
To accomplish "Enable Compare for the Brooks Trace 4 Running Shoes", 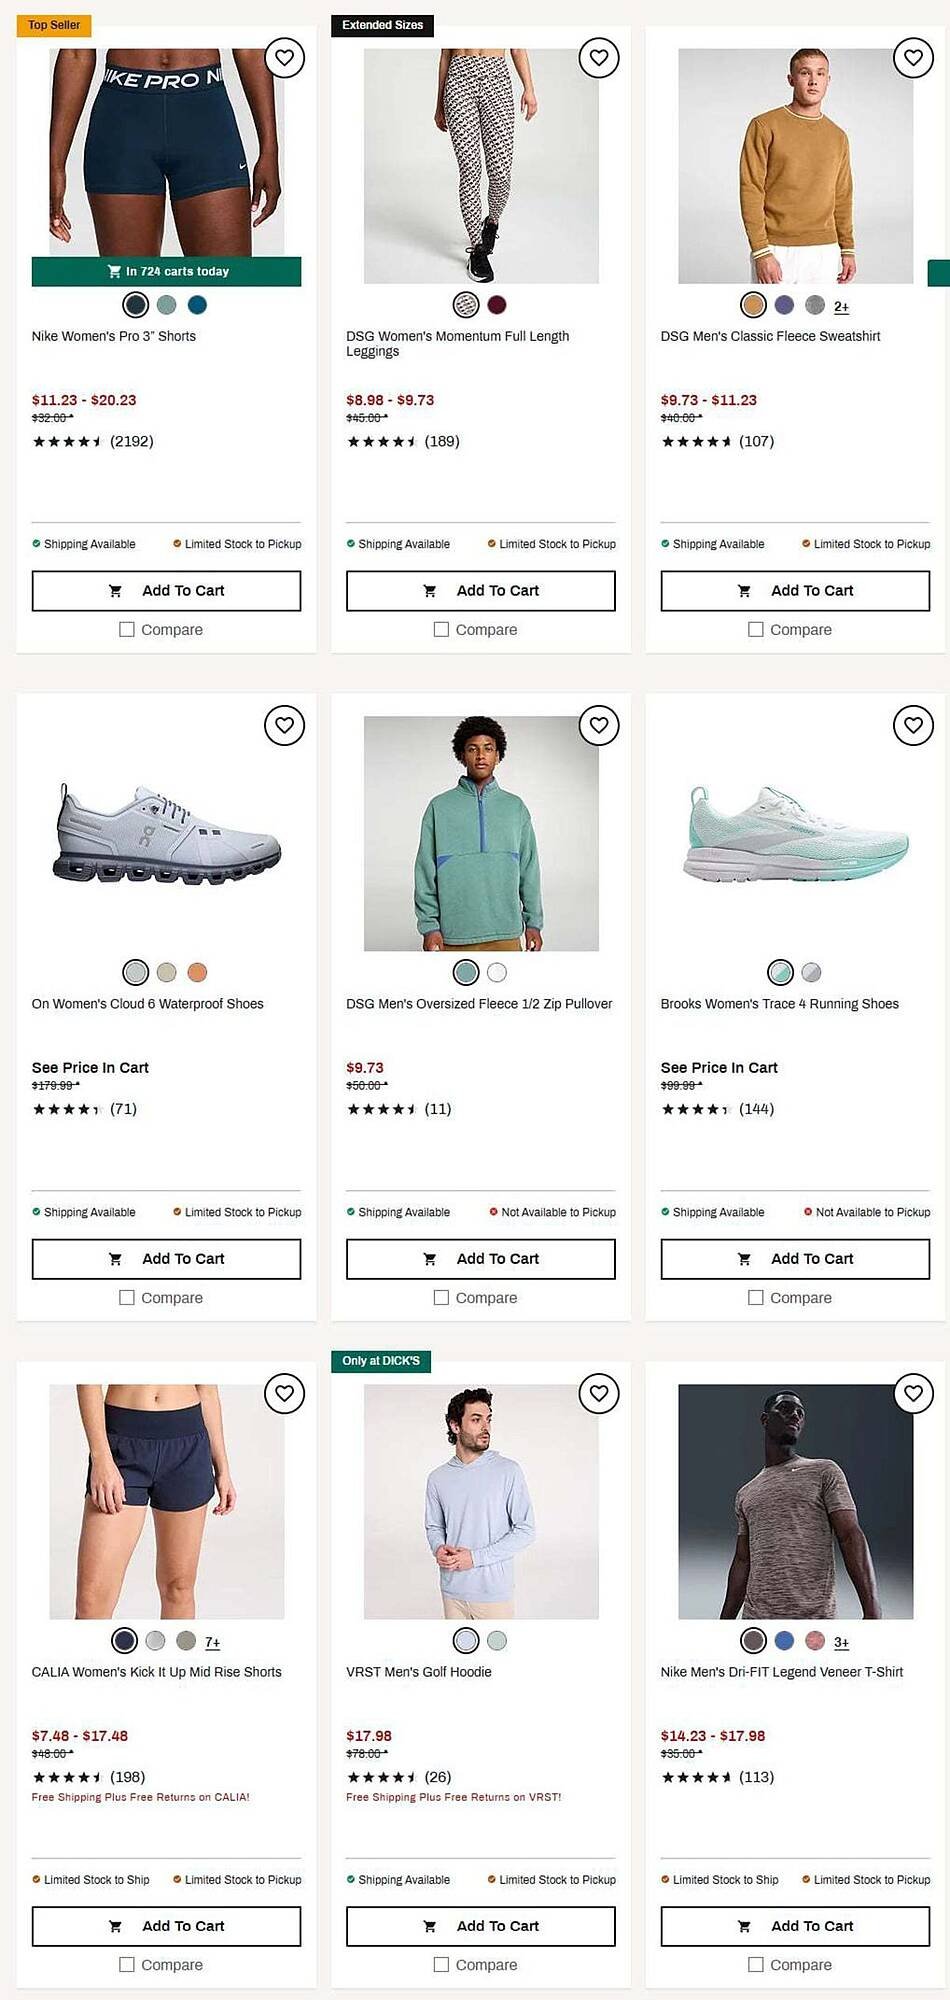I will click(x=756, y=1297).
